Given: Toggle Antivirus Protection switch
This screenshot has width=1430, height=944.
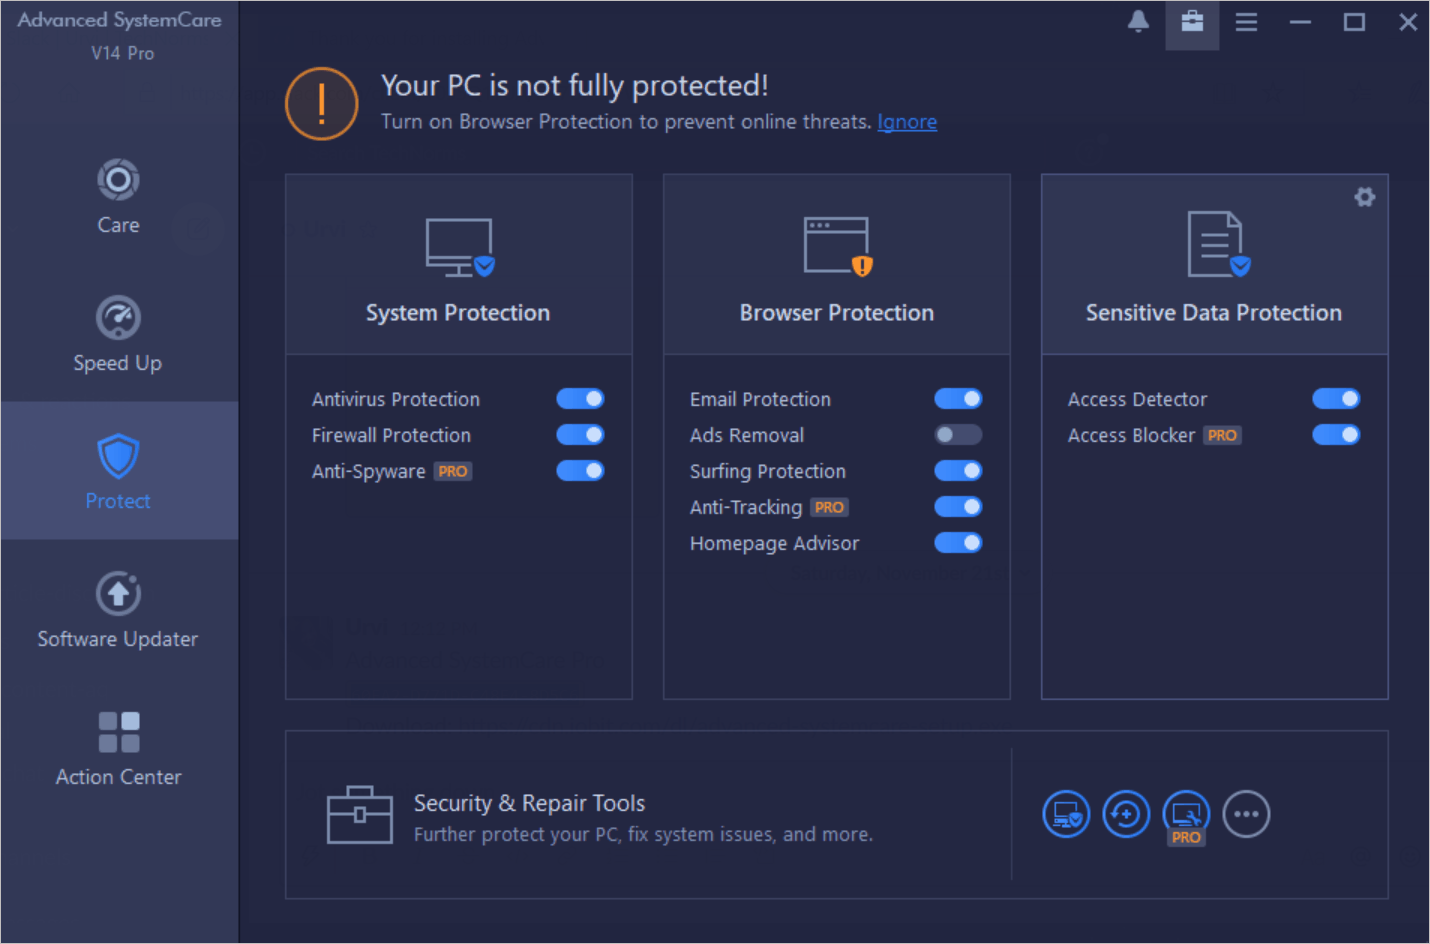Looking at the screenshot, I should [580, 399].
